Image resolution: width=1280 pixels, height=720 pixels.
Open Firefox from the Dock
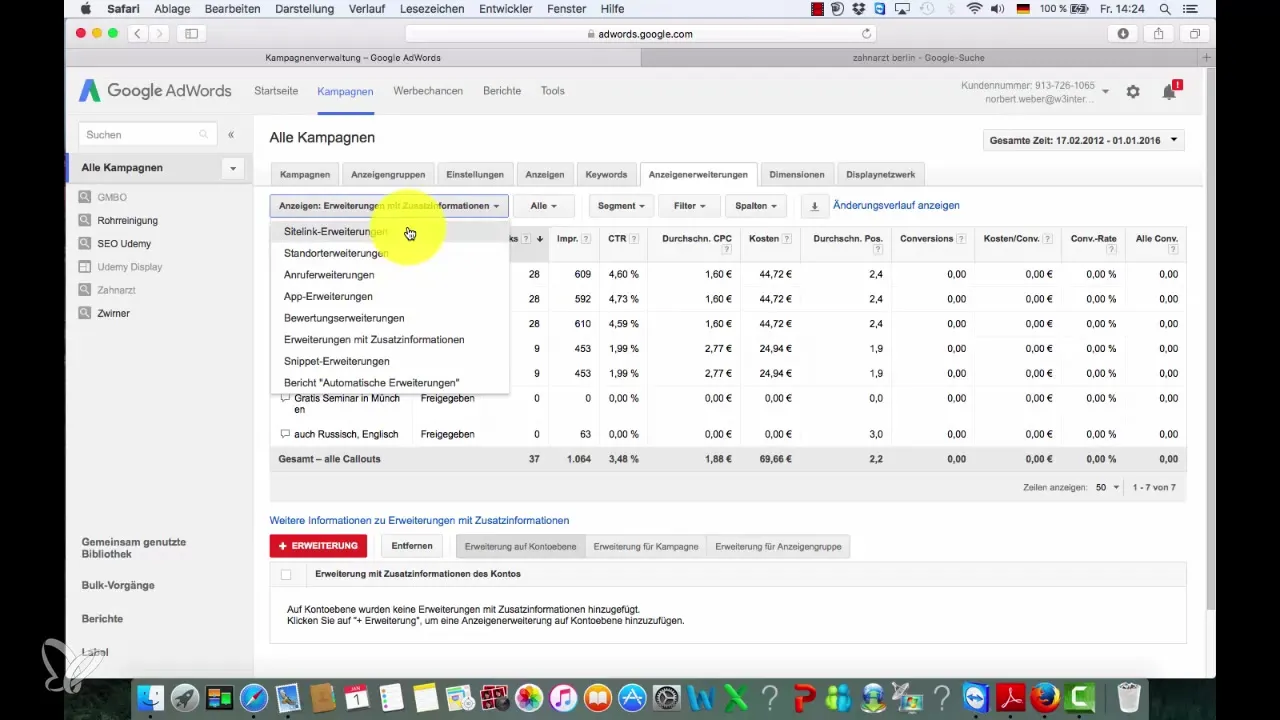tap(1046, 697)
